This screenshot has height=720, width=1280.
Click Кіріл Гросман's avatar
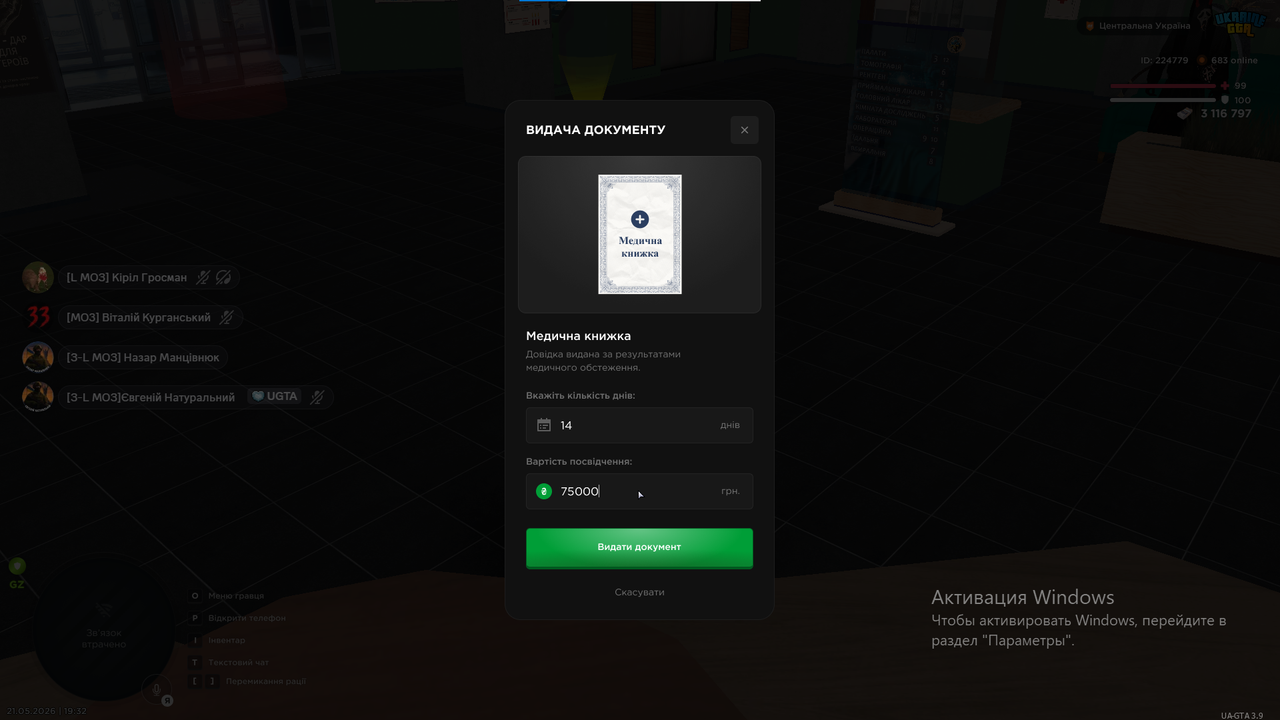point(38,277)
